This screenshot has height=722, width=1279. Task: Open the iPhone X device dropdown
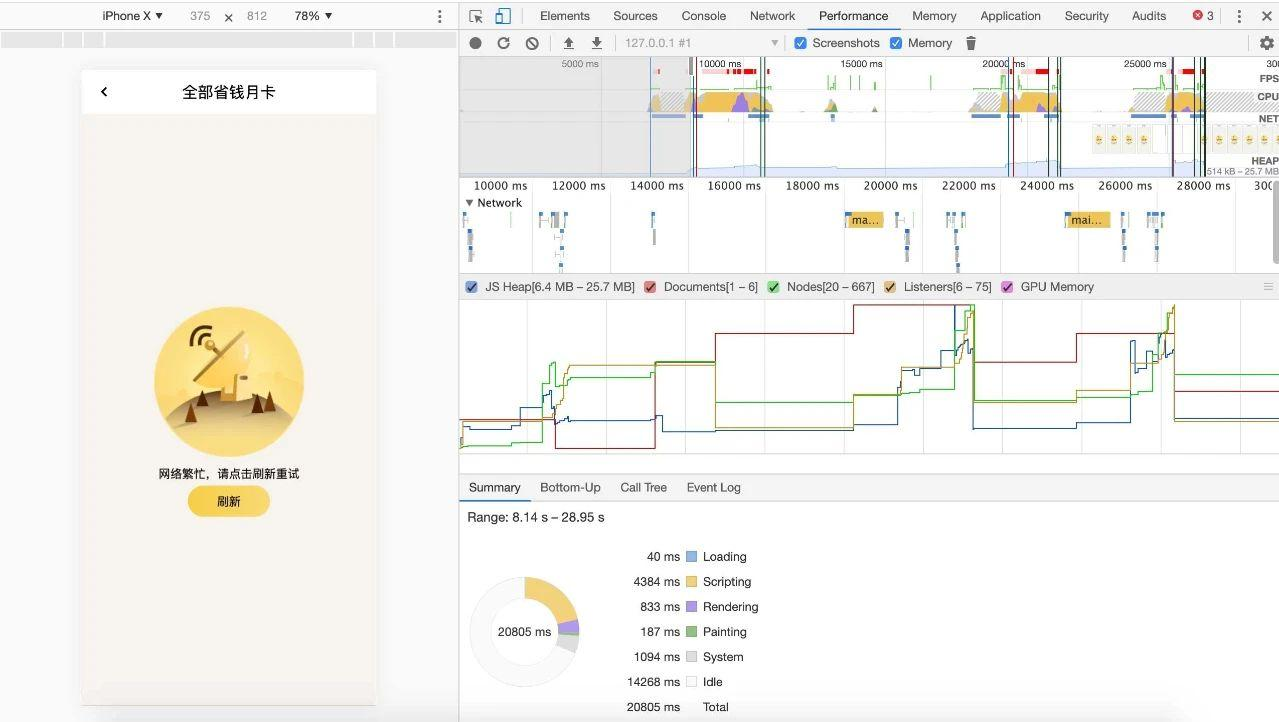point(132,16)
